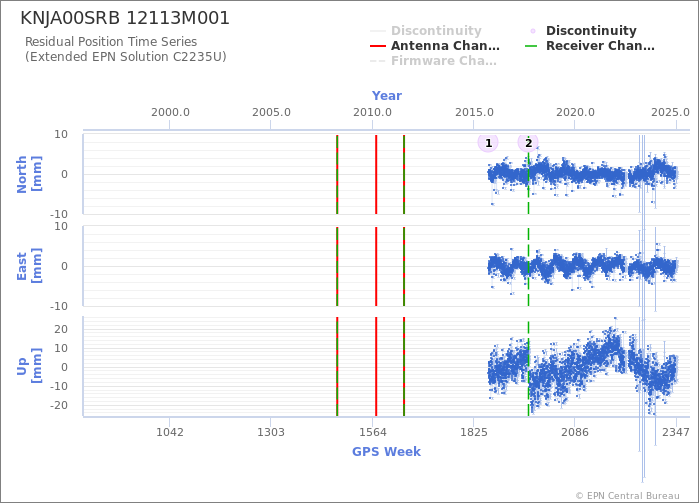Click GPS week tick label 2347
Screen dimensions: 700x504
(x=676, y=432)
